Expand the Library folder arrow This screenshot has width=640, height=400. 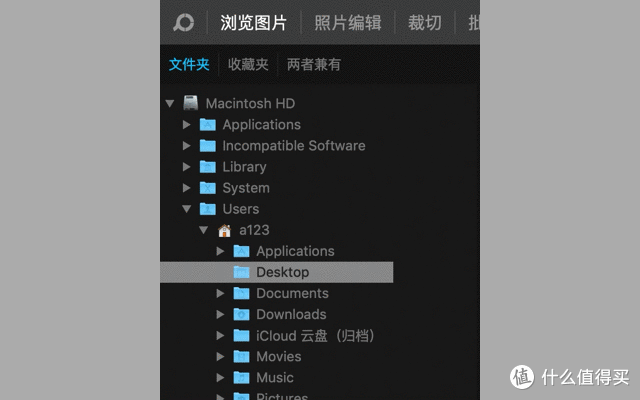tap(187, 167)
